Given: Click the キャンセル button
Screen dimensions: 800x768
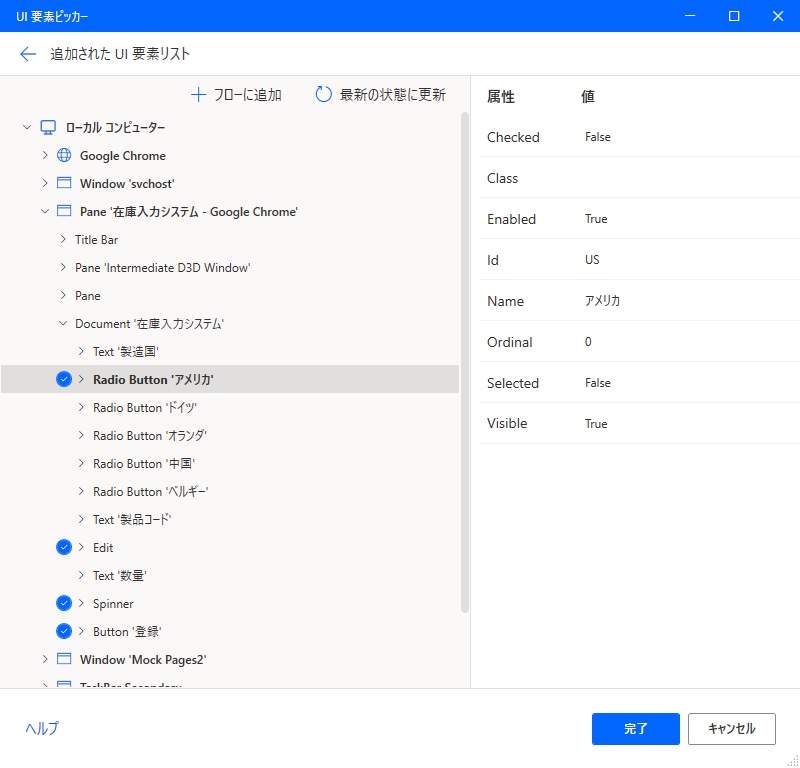Looking at the screenshot, I should (x=732, y=729).
